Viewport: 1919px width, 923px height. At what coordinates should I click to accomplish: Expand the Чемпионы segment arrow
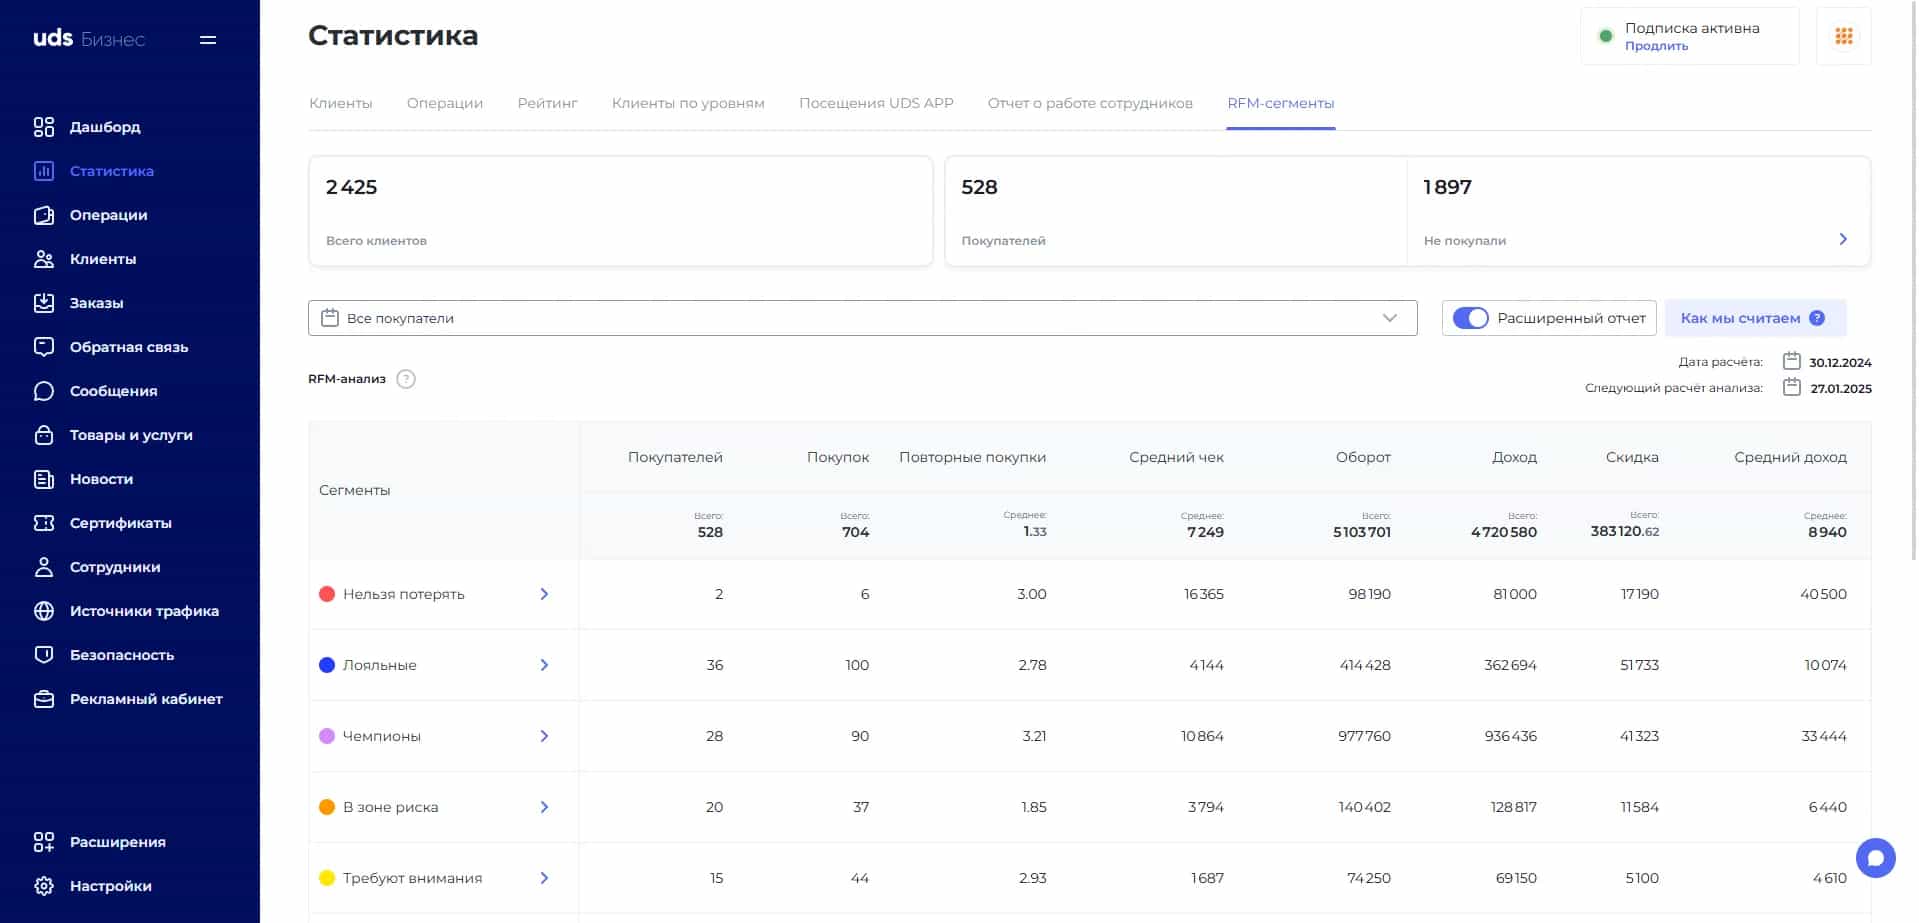pos(544,736)
